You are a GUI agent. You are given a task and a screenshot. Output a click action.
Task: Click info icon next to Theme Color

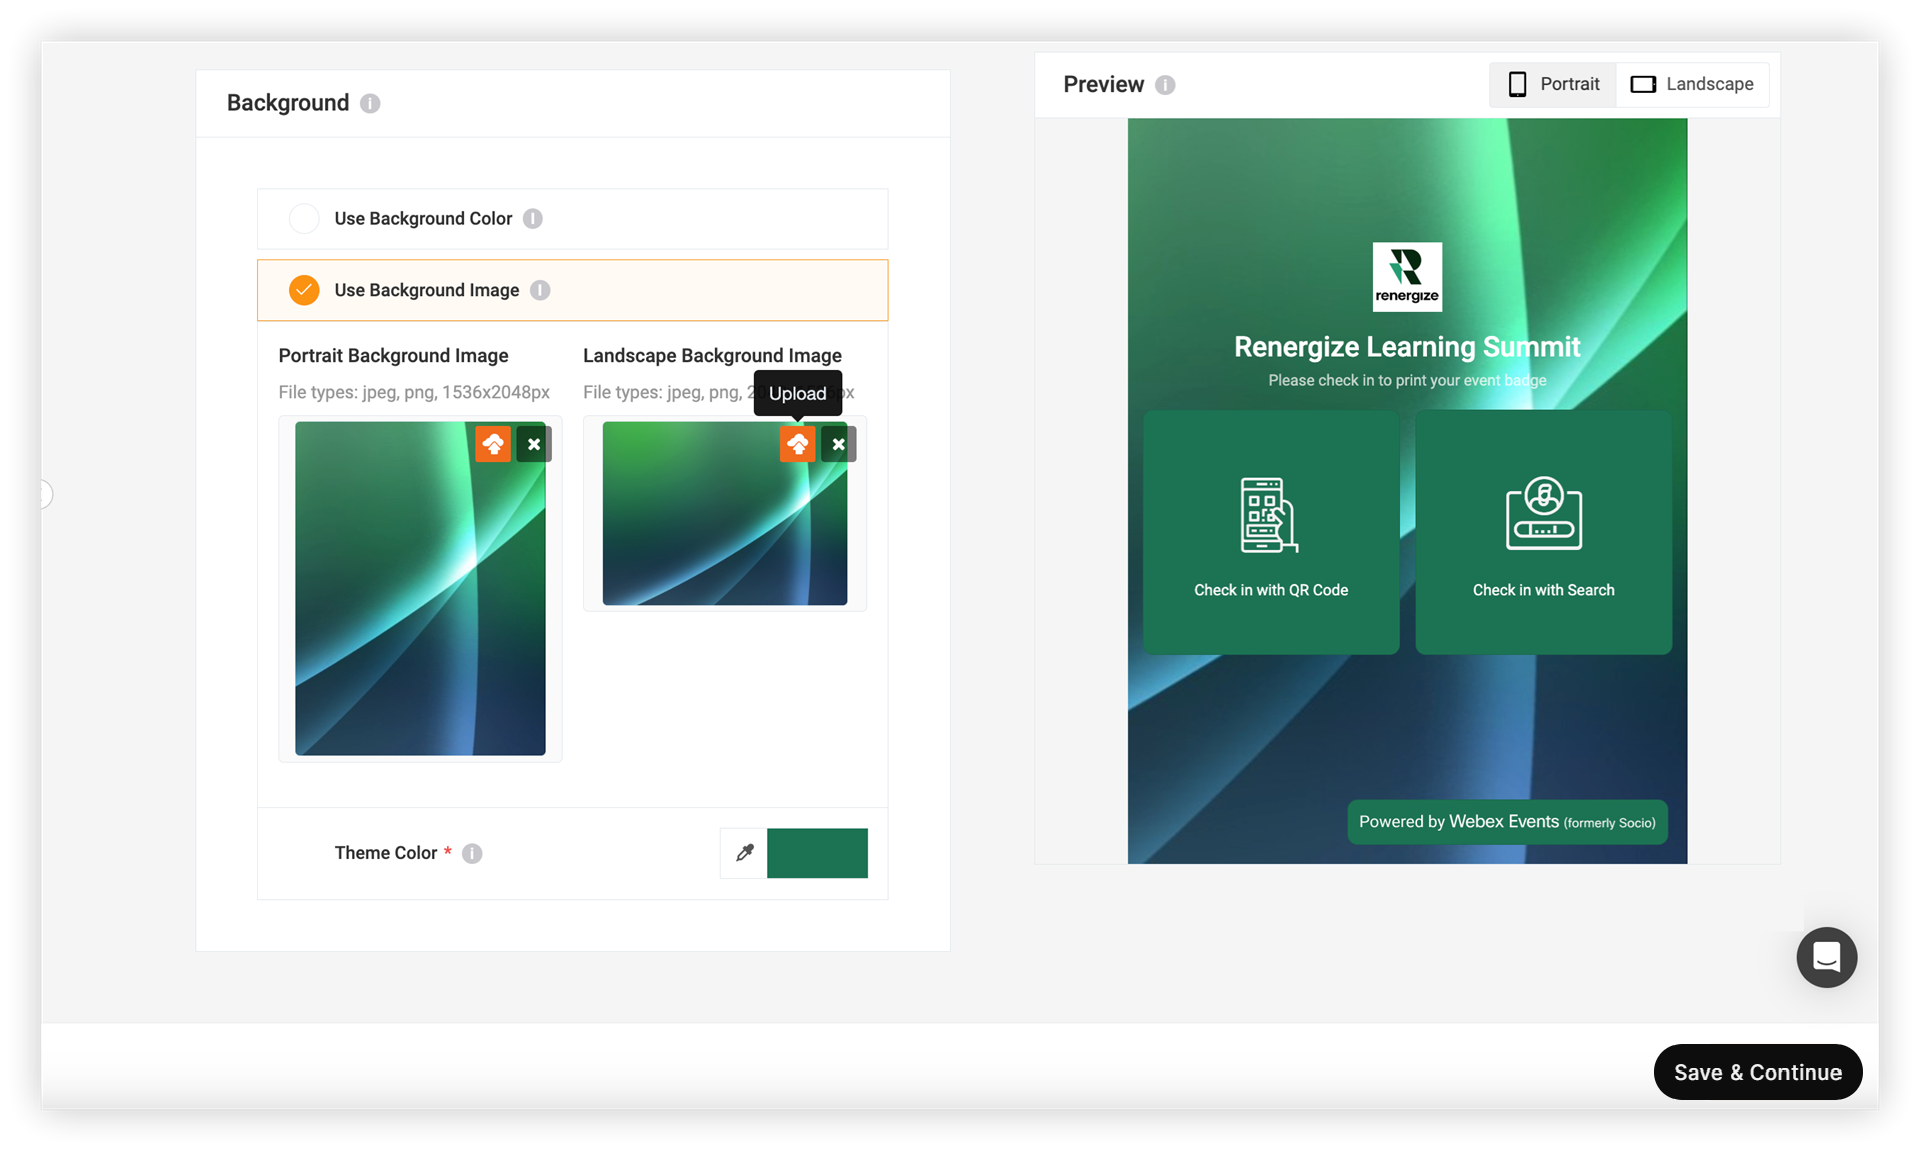click(472, 853)
